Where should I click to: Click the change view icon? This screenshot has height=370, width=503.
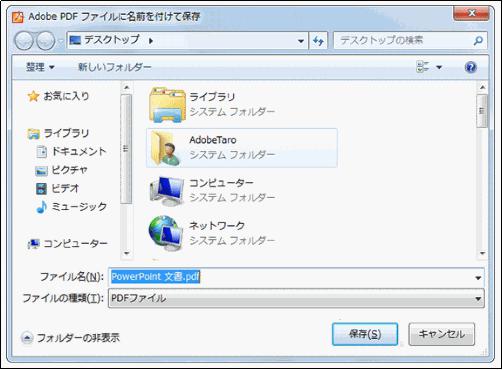point(423,67)
